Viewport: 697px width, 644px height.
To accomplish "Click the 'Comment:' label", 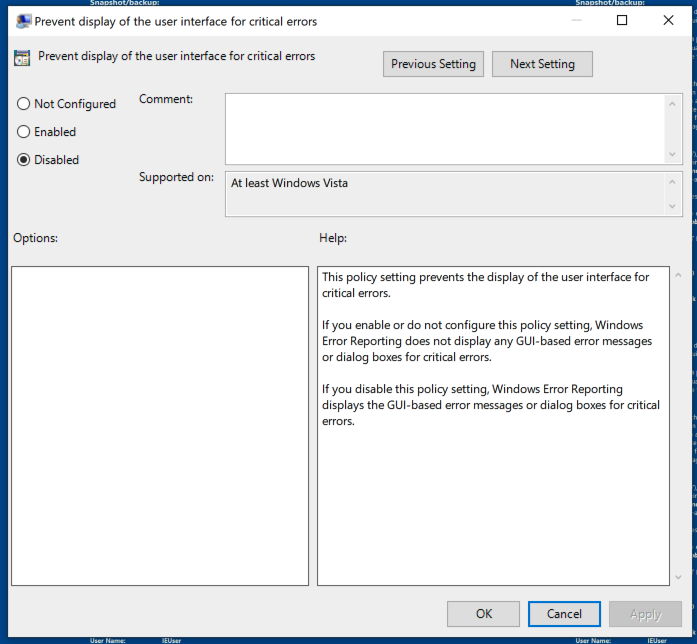I will [166, 99].
